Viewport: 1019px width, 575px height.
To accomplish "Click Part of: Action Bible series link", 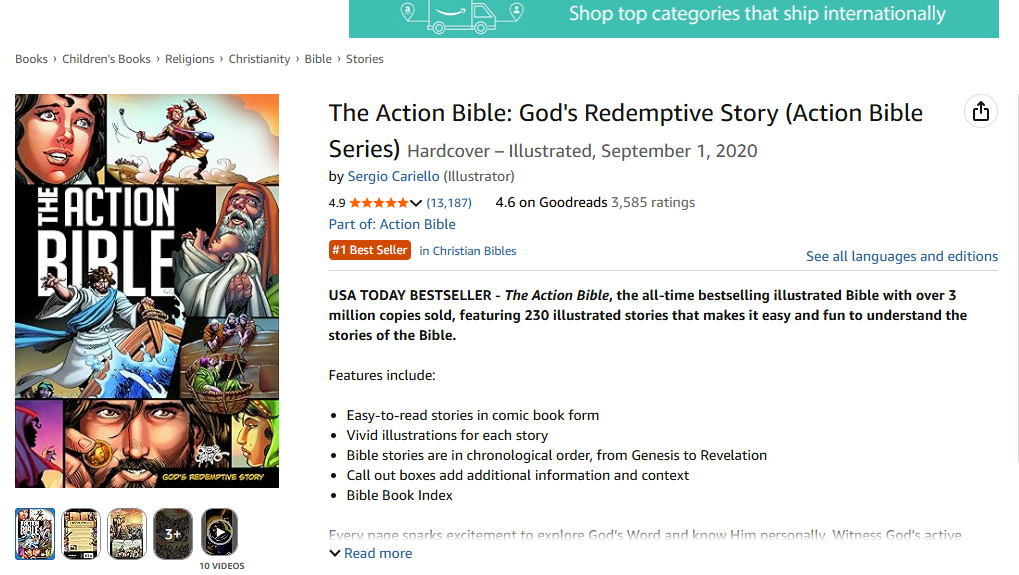I will 392,224.
